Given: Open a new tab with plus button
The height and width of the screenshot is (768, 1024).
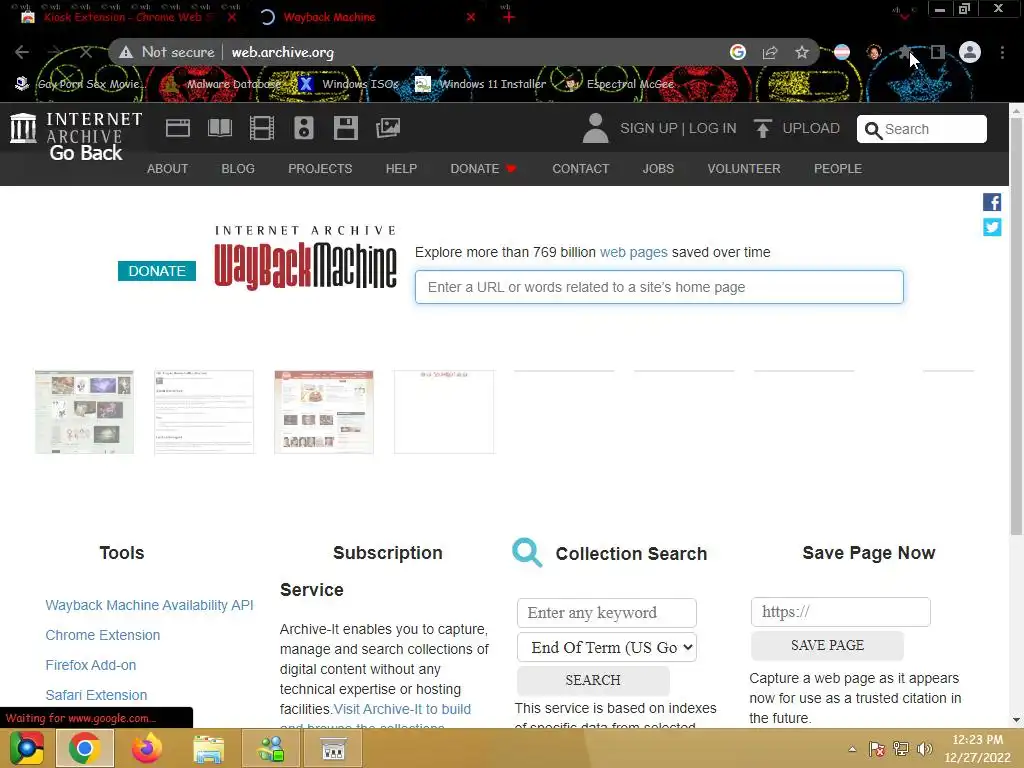Looking at the screenshot, I should tap(509, 17).
